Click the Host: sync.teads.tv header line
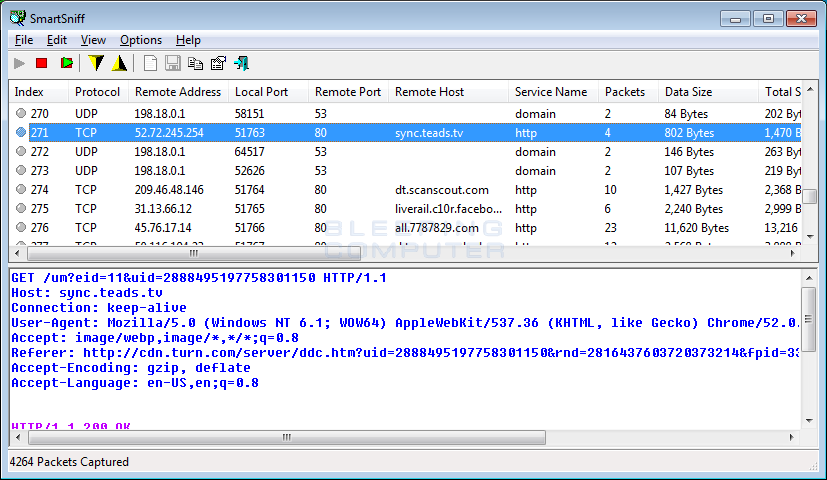The height and width of the screenshot is (480, 827). click(x=87, y=293)
